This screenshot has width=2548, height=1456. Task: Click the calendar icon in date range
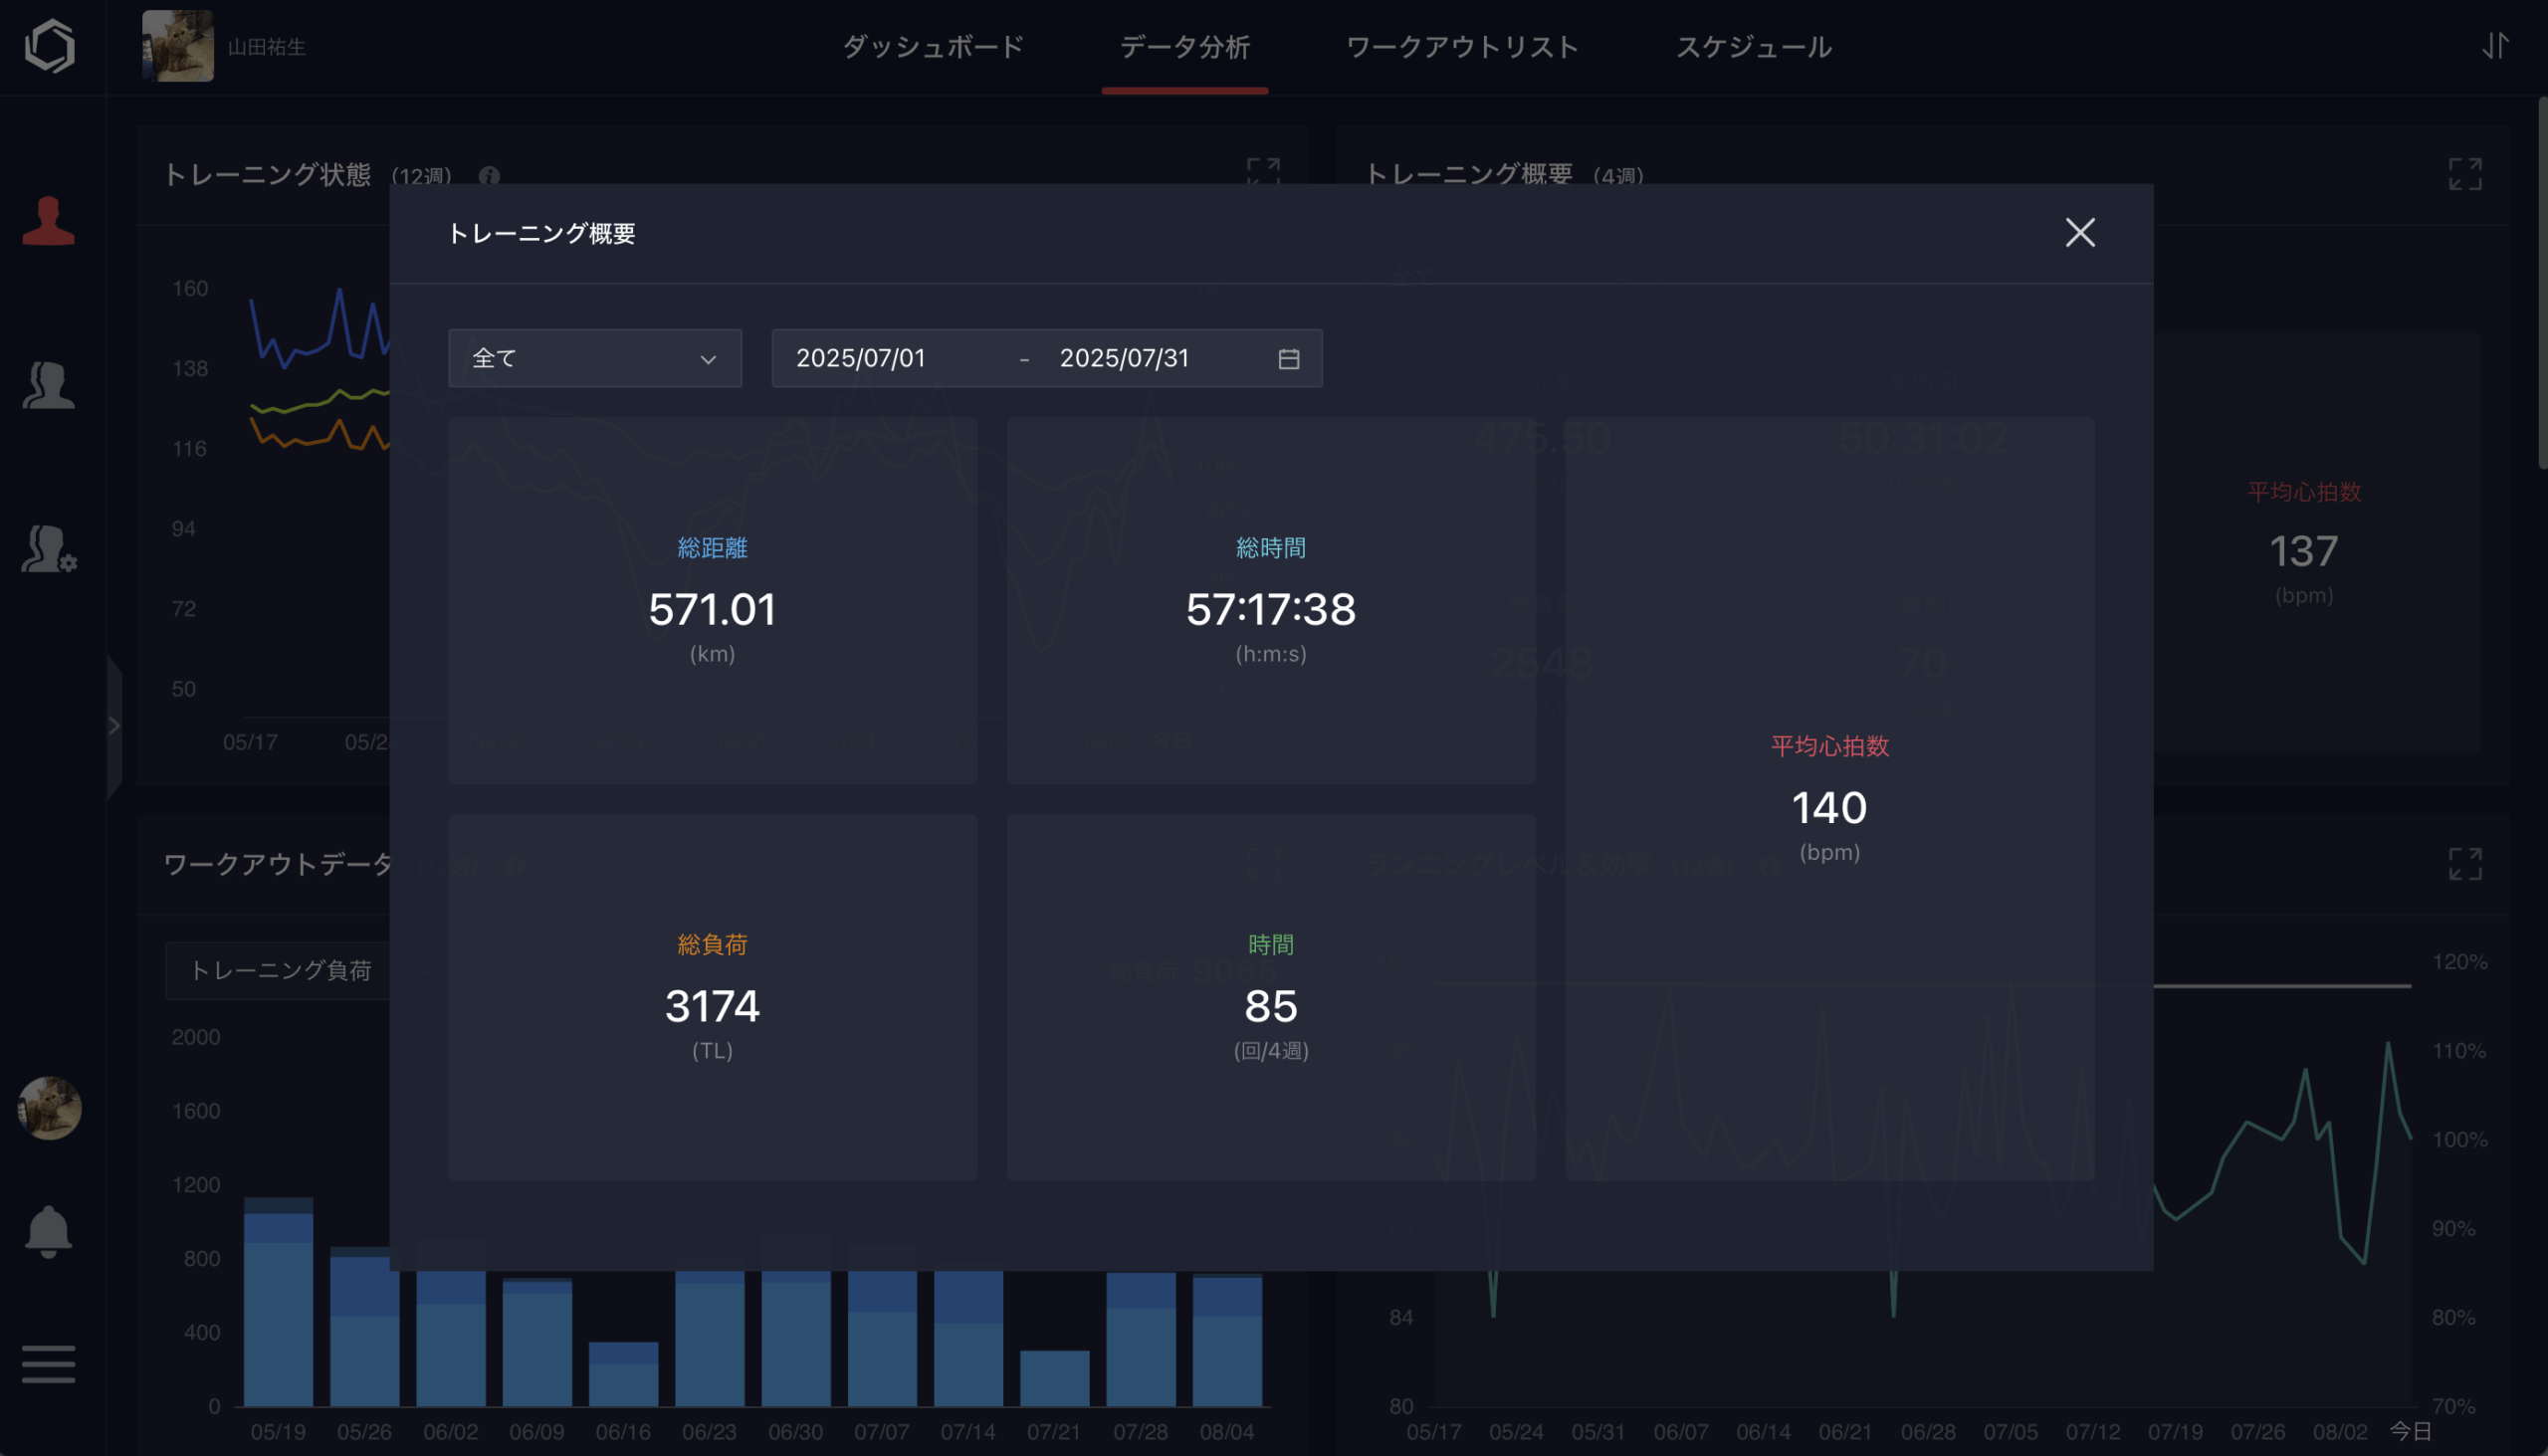pyautogui.click(x=1289, y=359)
